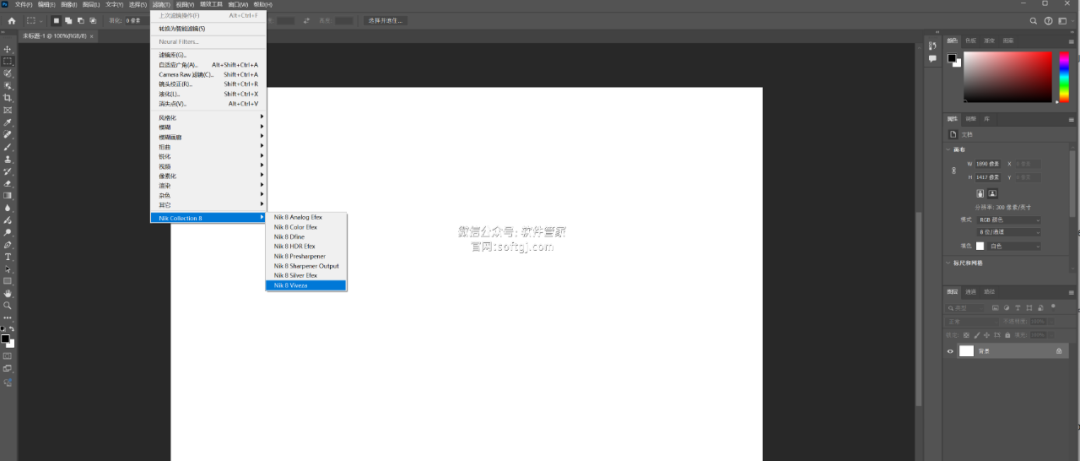Select the Move tool in the toolbar
The width and height of the screenshot is (1080, 461).
[8, 50]
